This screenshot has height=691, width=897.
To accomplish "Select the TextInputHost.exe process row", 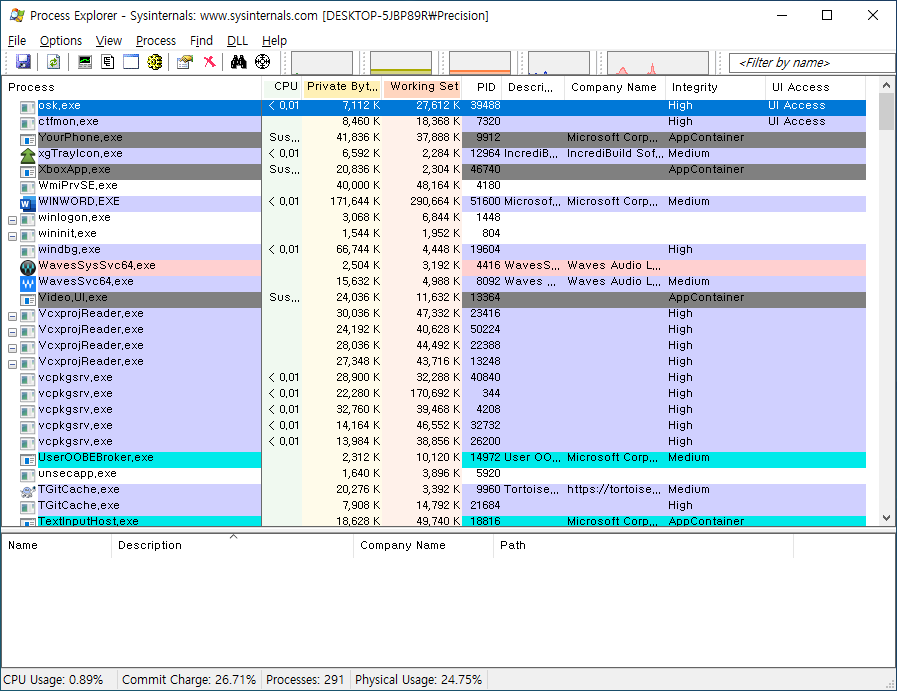I will (x=434, y=521).
